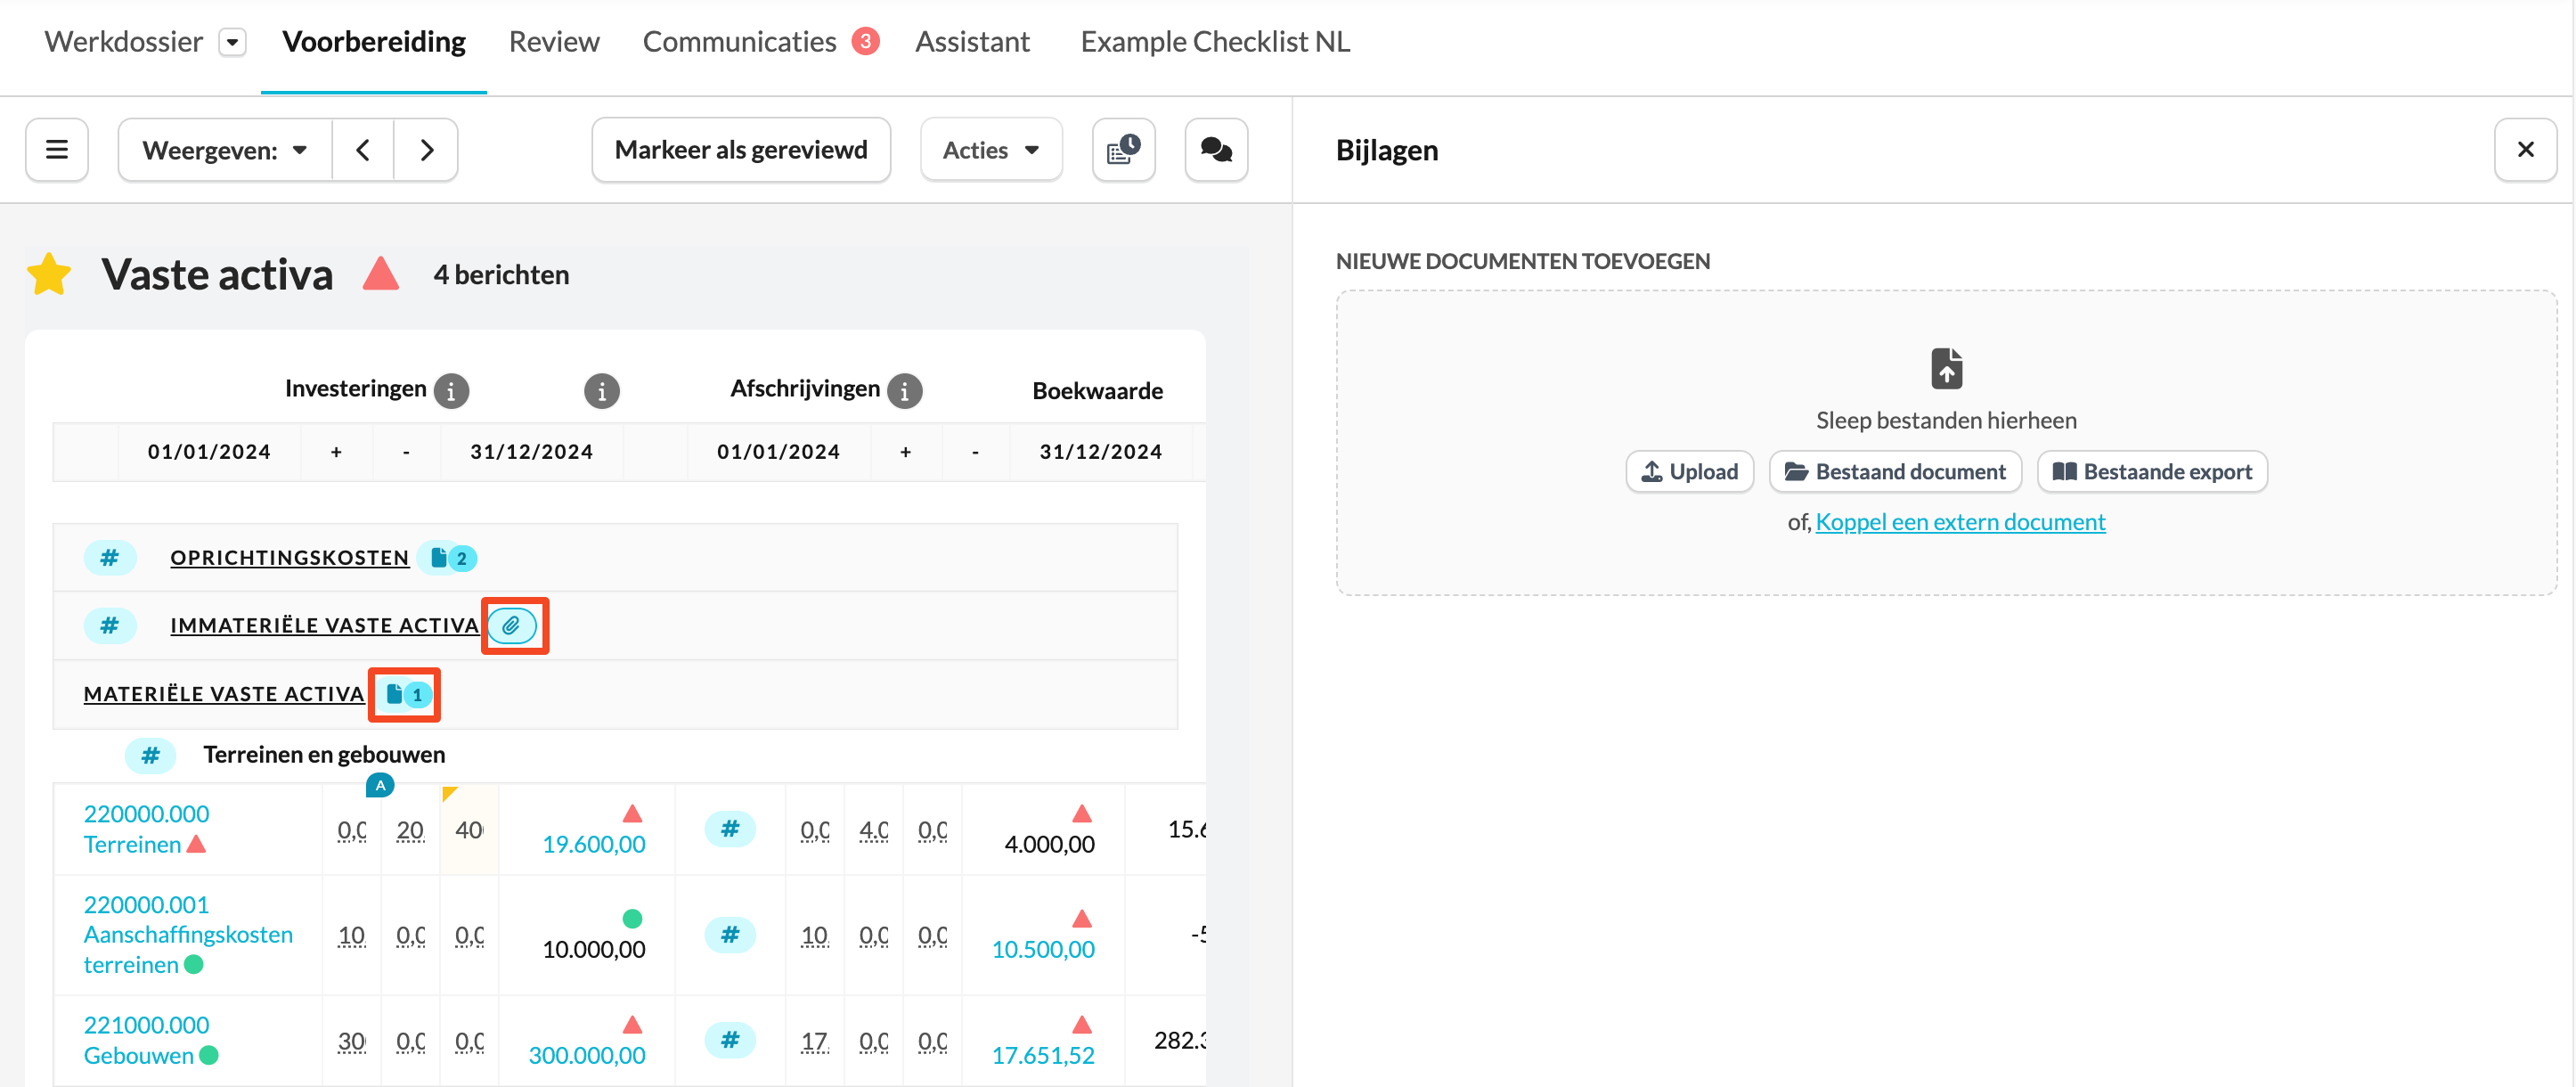Open Oprichtingskosten attached documents badge
2576x1087 pixels.
[x=449, y=558]
